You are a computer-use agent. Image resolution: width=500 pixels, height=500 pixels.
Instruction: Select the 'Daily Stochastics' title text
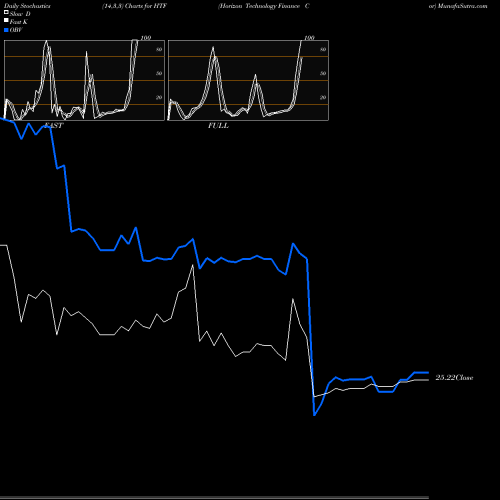pos(27,6)
